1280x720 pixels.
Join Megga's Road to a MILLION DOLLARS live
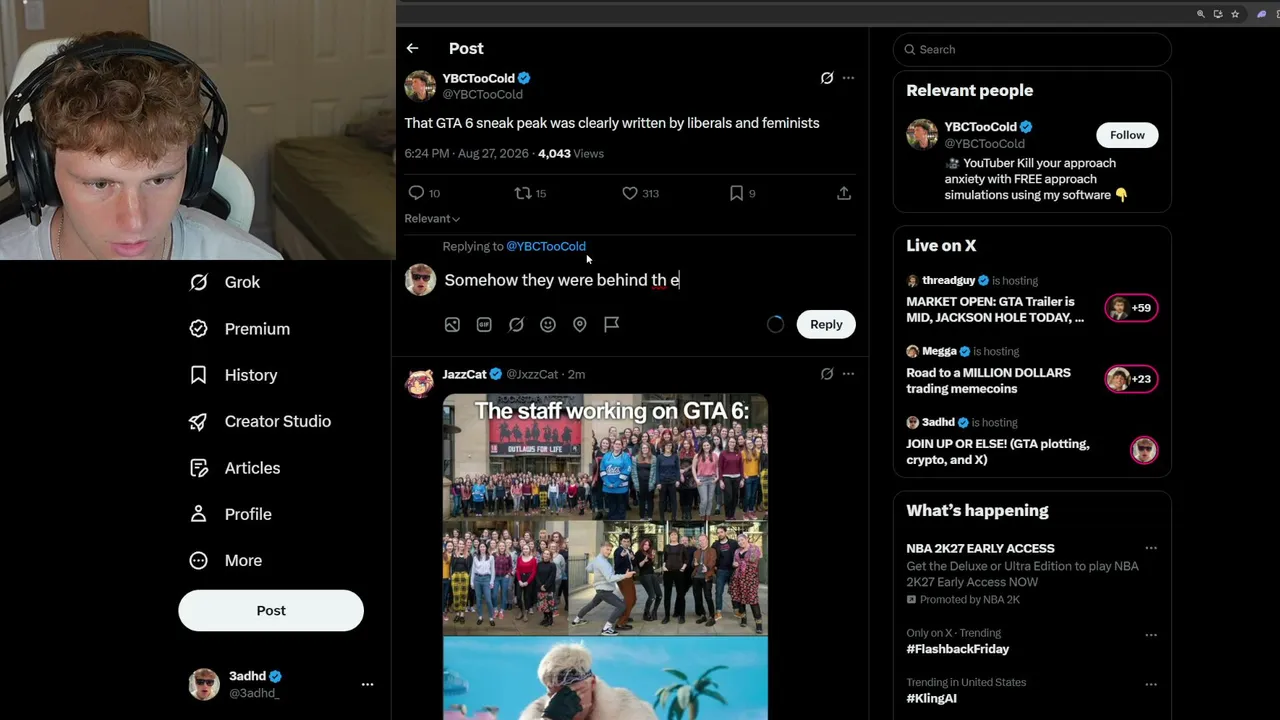click(x=988, y=380)
